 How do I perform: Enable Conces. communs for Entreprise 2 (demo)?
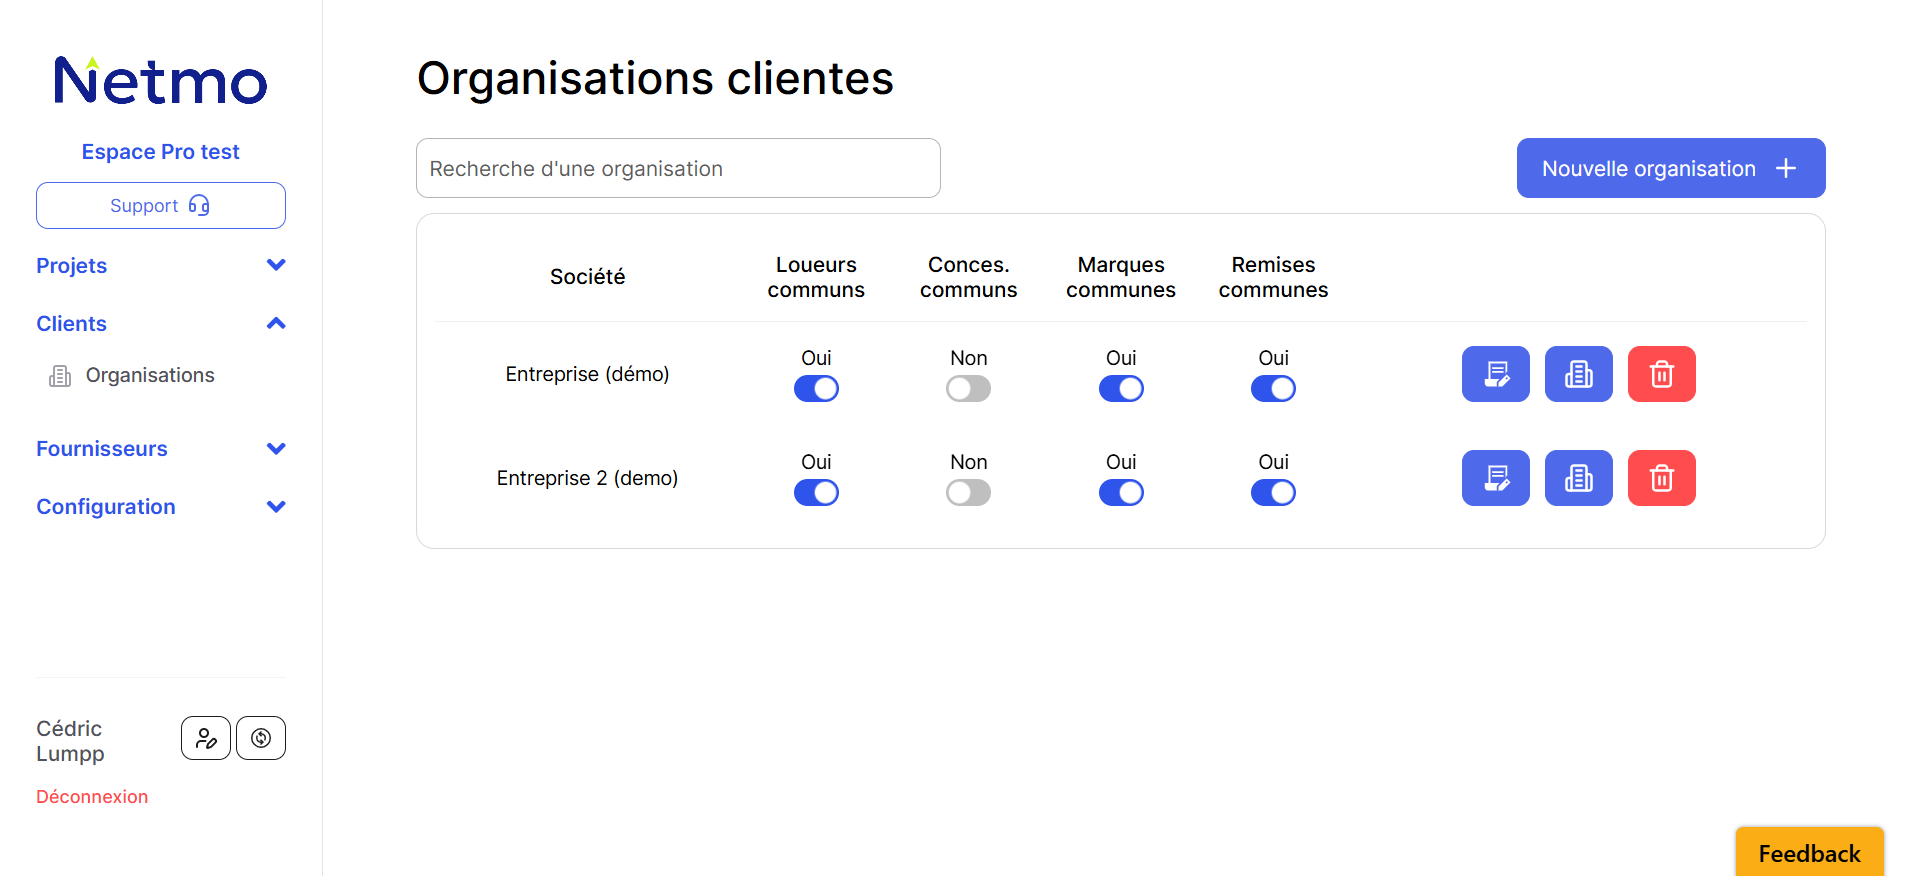click(968, 492)
